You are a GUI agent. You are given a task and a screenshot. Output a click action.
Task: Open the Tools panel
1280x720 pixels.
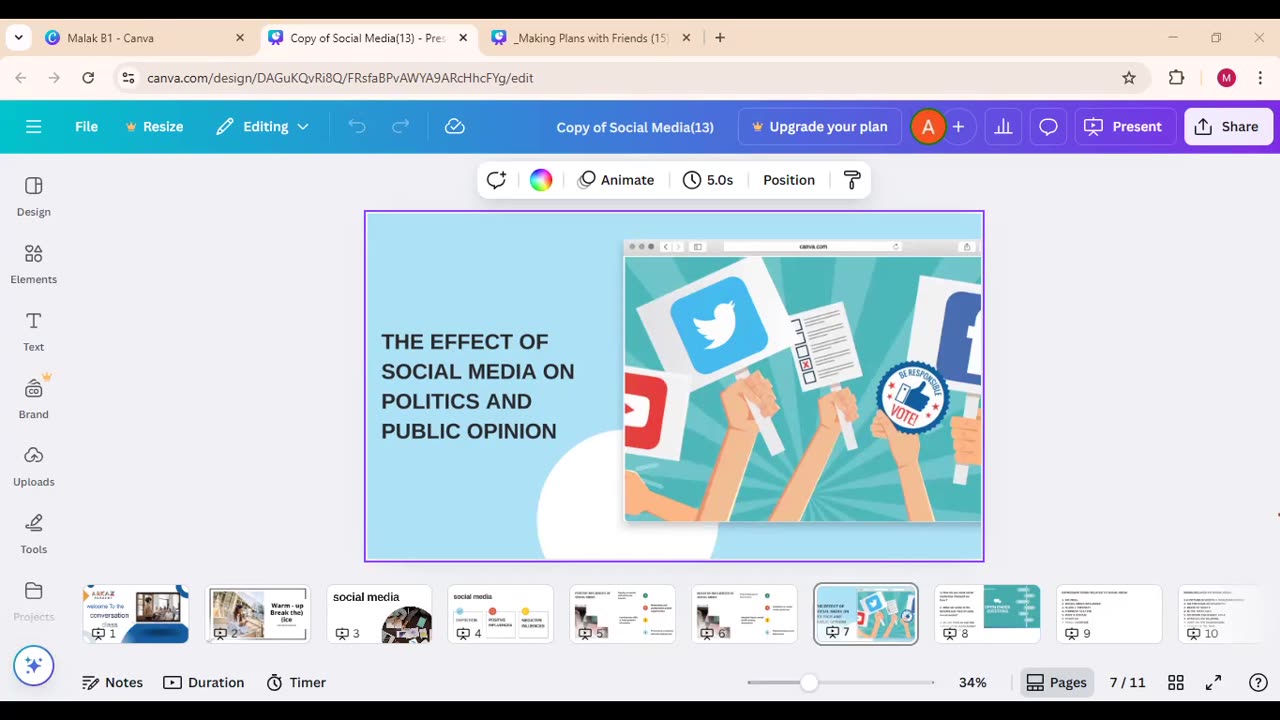(x=33, y=534)
